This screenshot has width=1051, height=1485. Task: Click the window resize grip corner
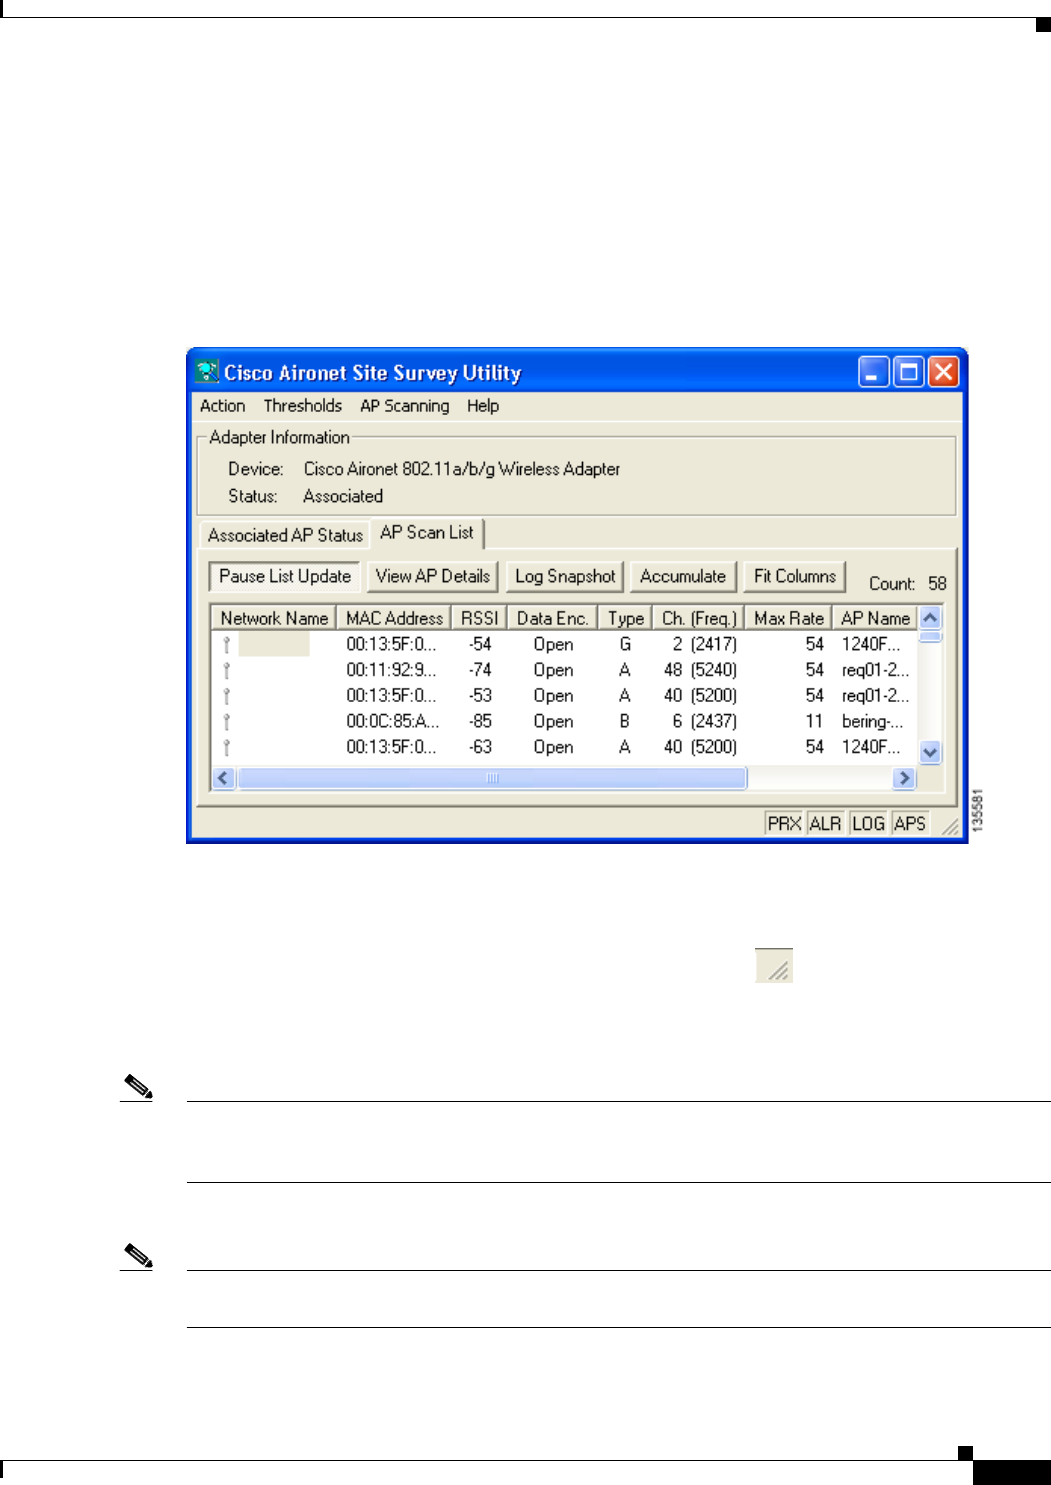click(951, 826)
